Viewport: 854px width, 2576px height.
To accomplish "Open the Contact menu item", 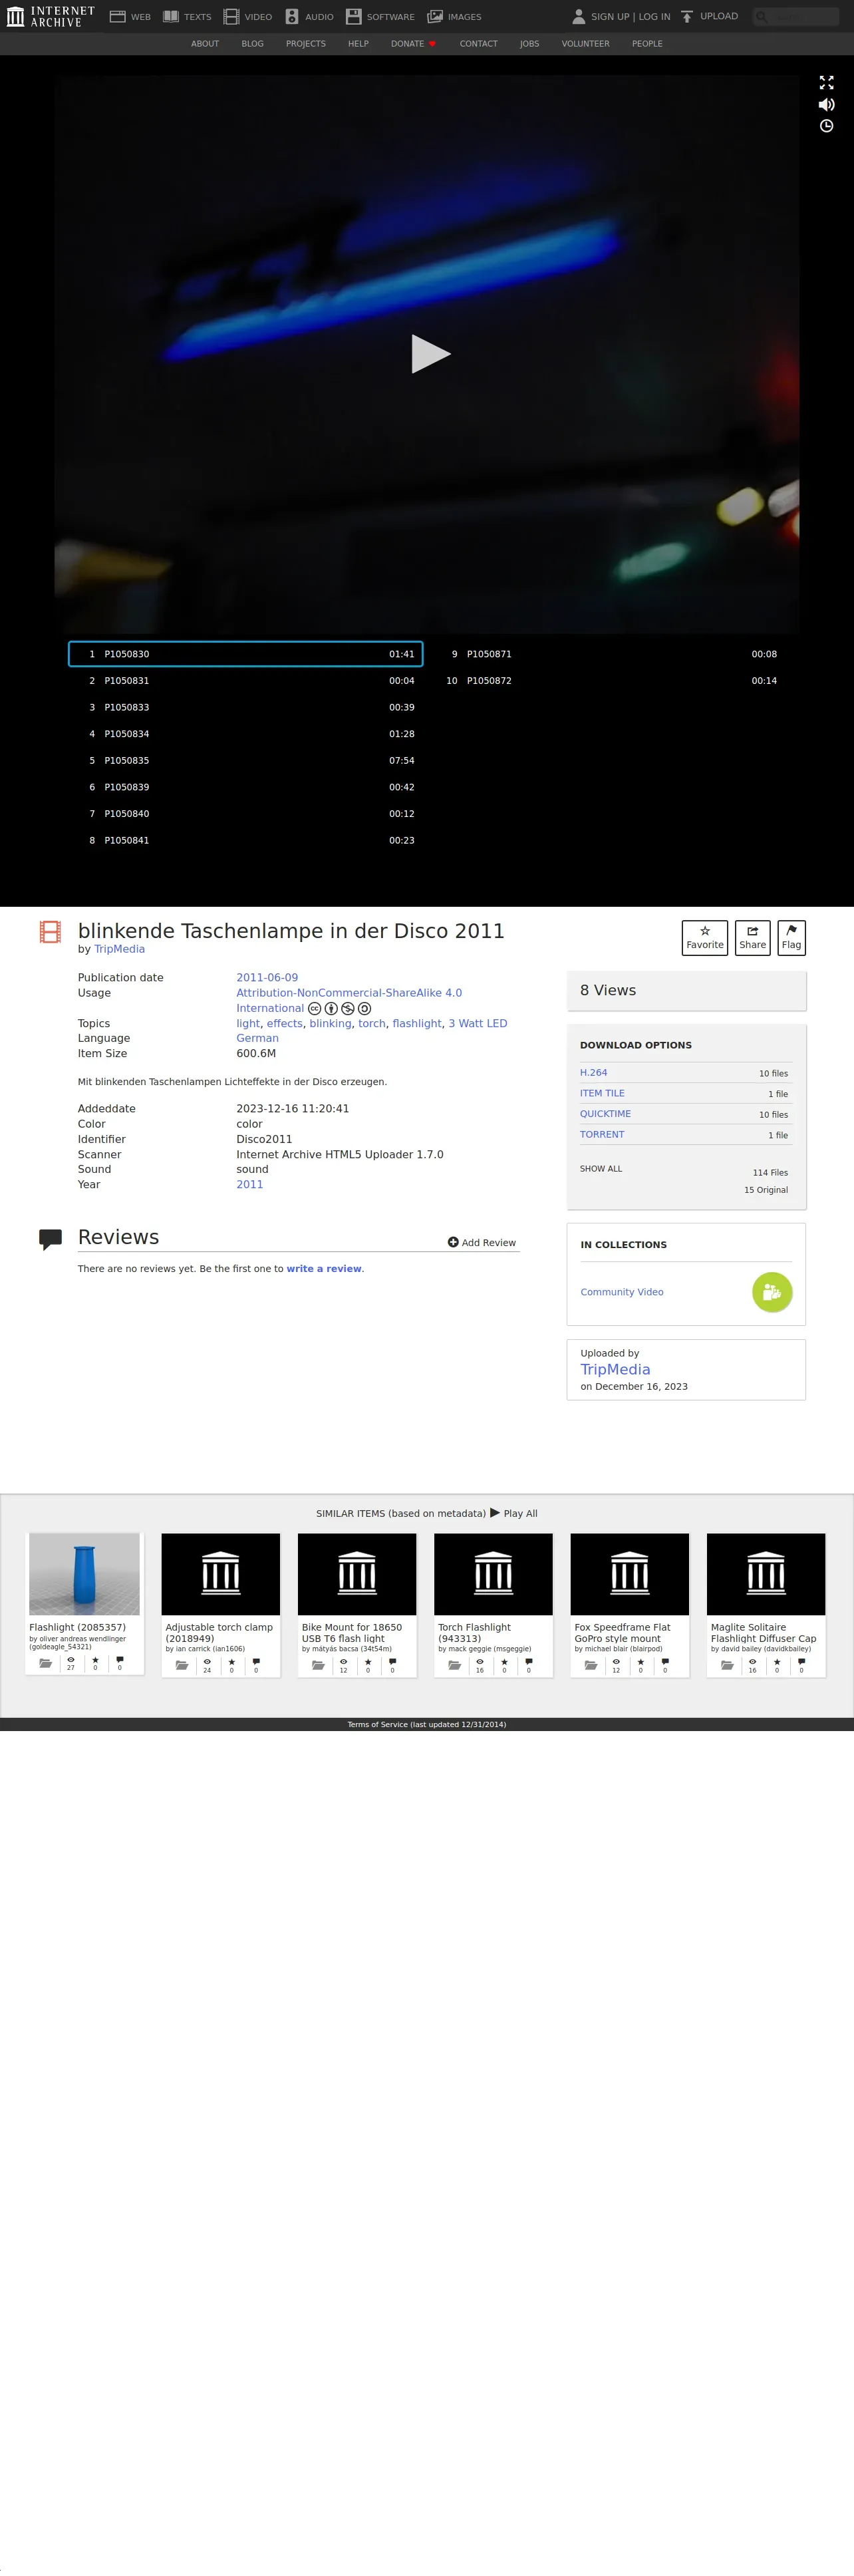I will 478,44.
